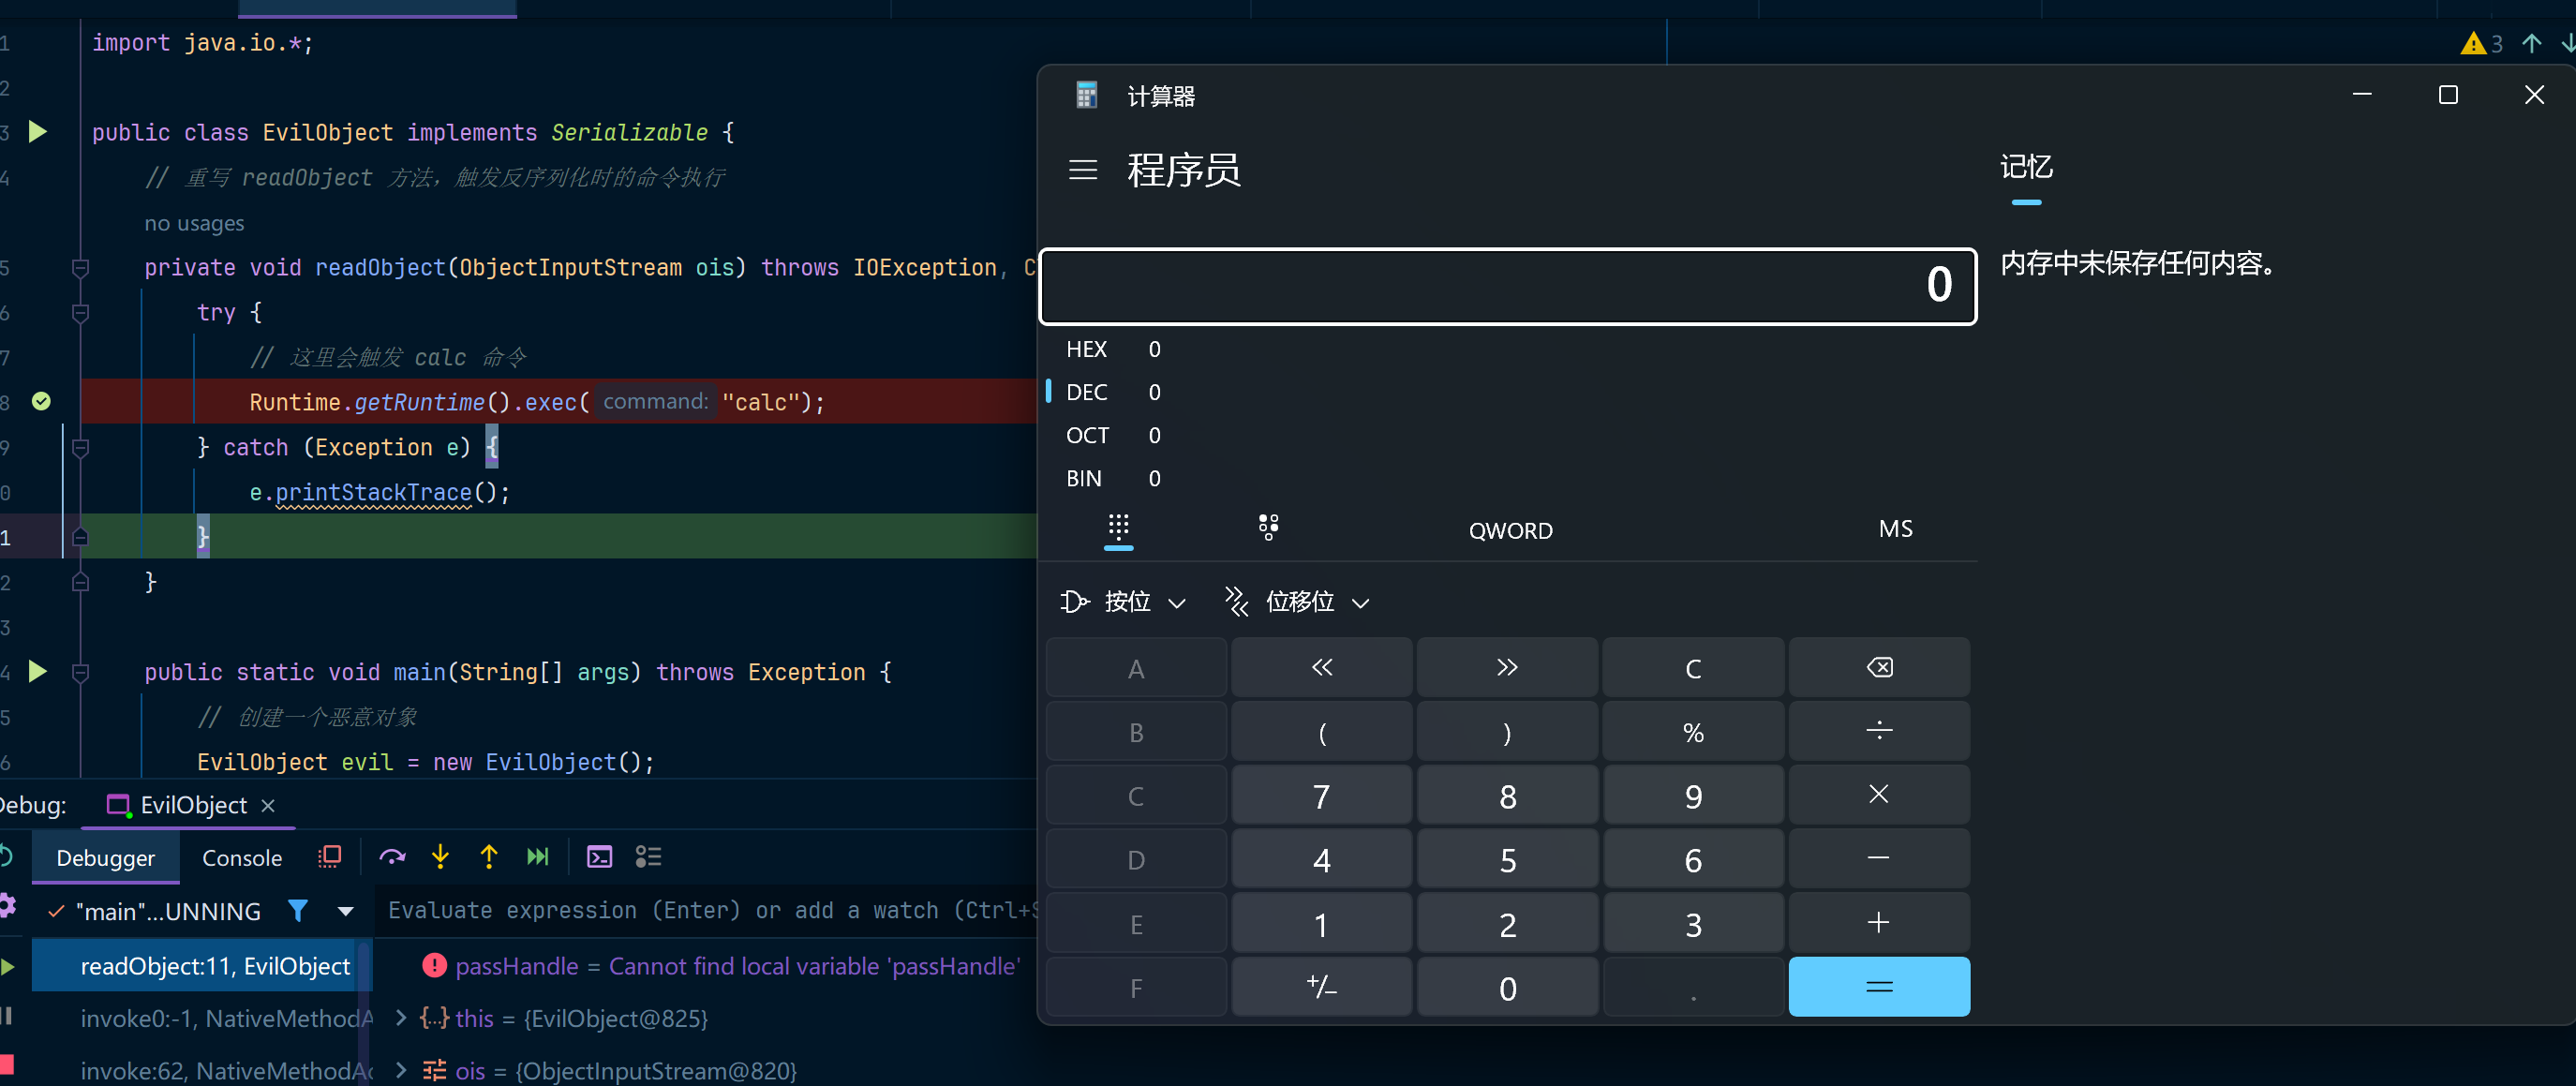Select OCT number base

(x=1113, y=435)
